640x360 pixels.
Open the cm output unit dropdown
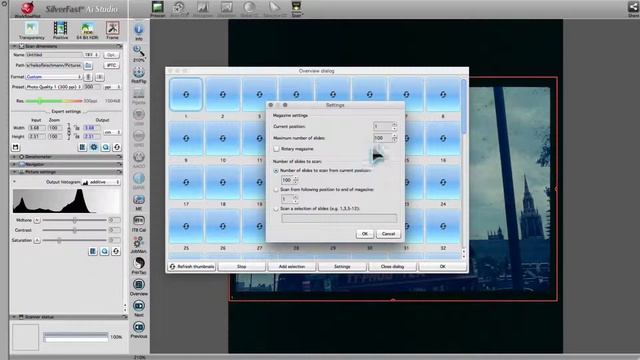coord(112,132)
